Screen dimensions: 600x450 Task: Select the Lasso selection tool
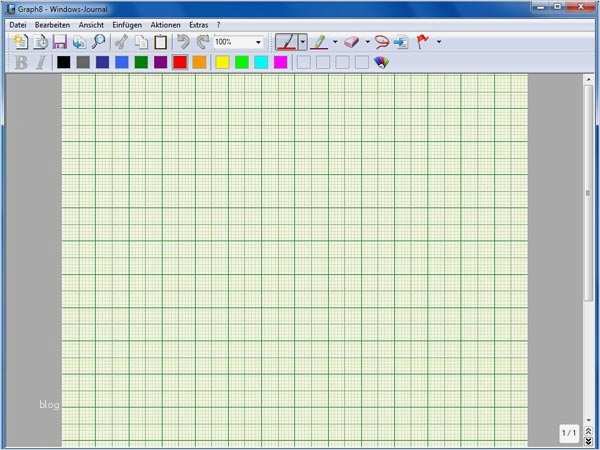point(382,42)
